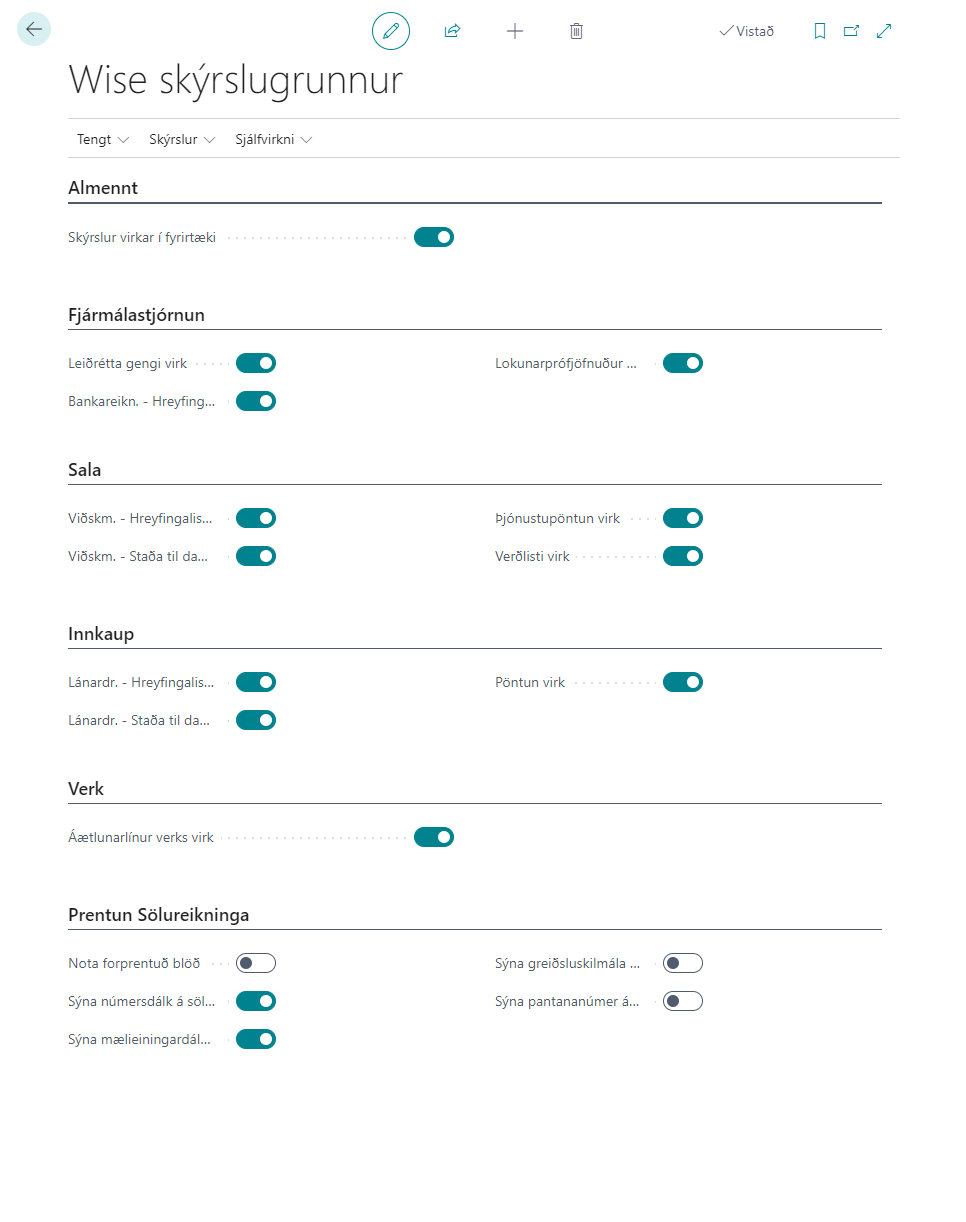The width and height of the screenshot is (966, 1222).
Task: Click the bookmark icon
Action: coord(820,31)
